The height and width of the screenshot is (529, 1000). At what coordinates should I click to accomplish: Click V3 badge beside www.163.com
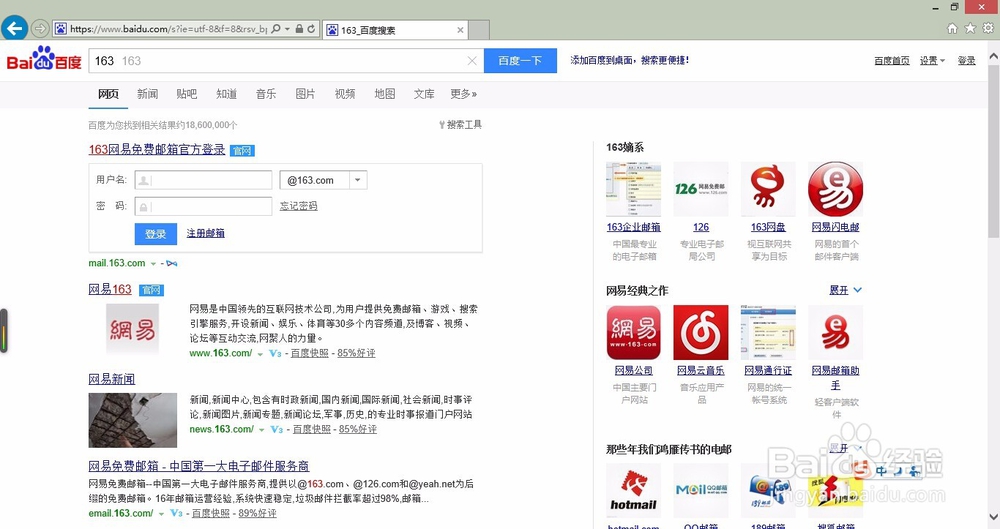tap(275, 353)
